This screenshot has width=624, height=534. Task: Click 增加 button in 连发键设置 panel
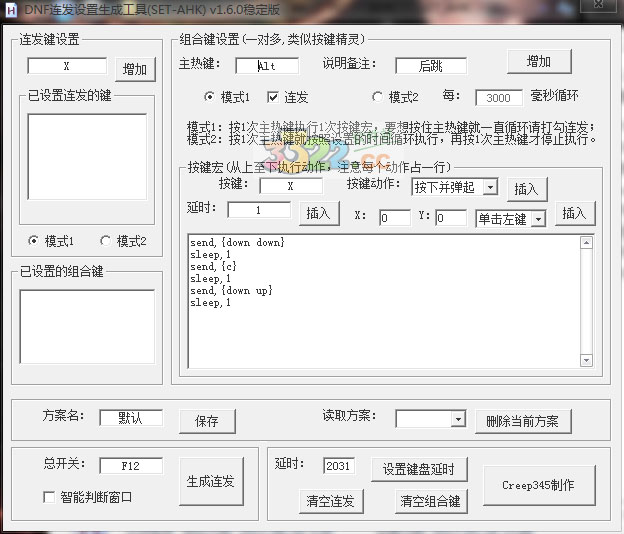click(x=135, y=70)
